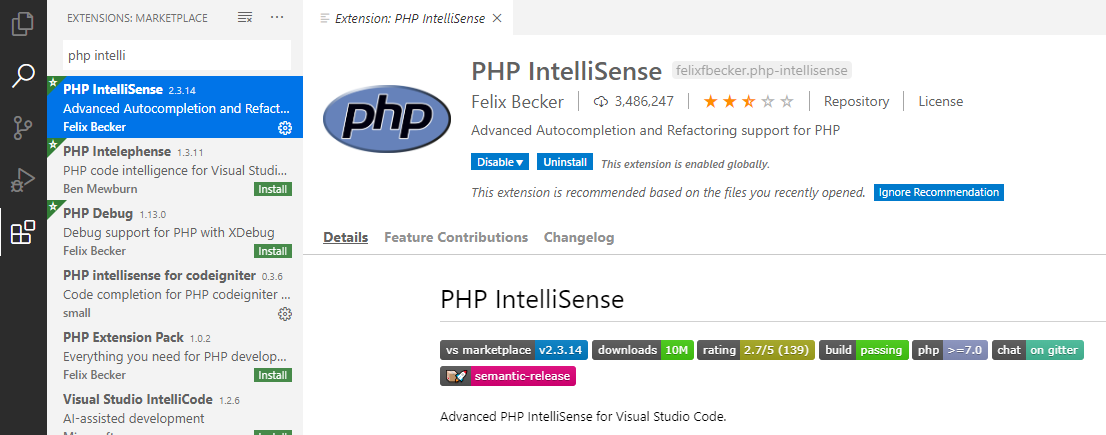Open the Disable dropdown button

click(x=502, y=162)
